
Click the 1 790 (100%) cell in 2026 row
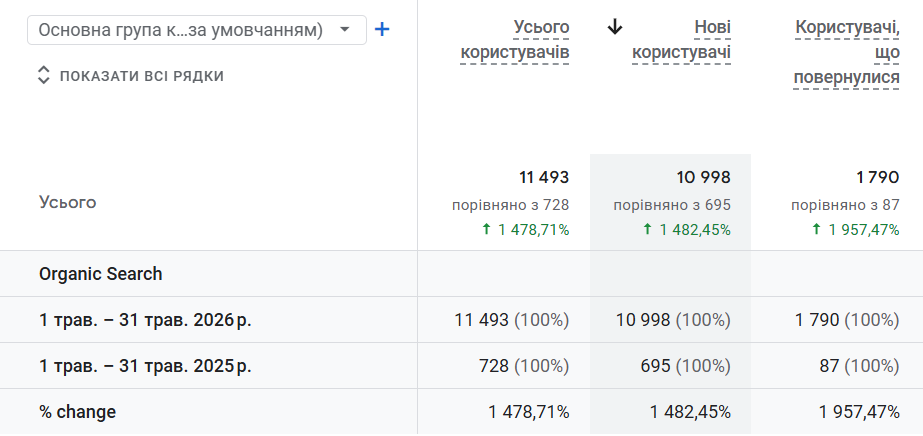[x=847, y=320]
